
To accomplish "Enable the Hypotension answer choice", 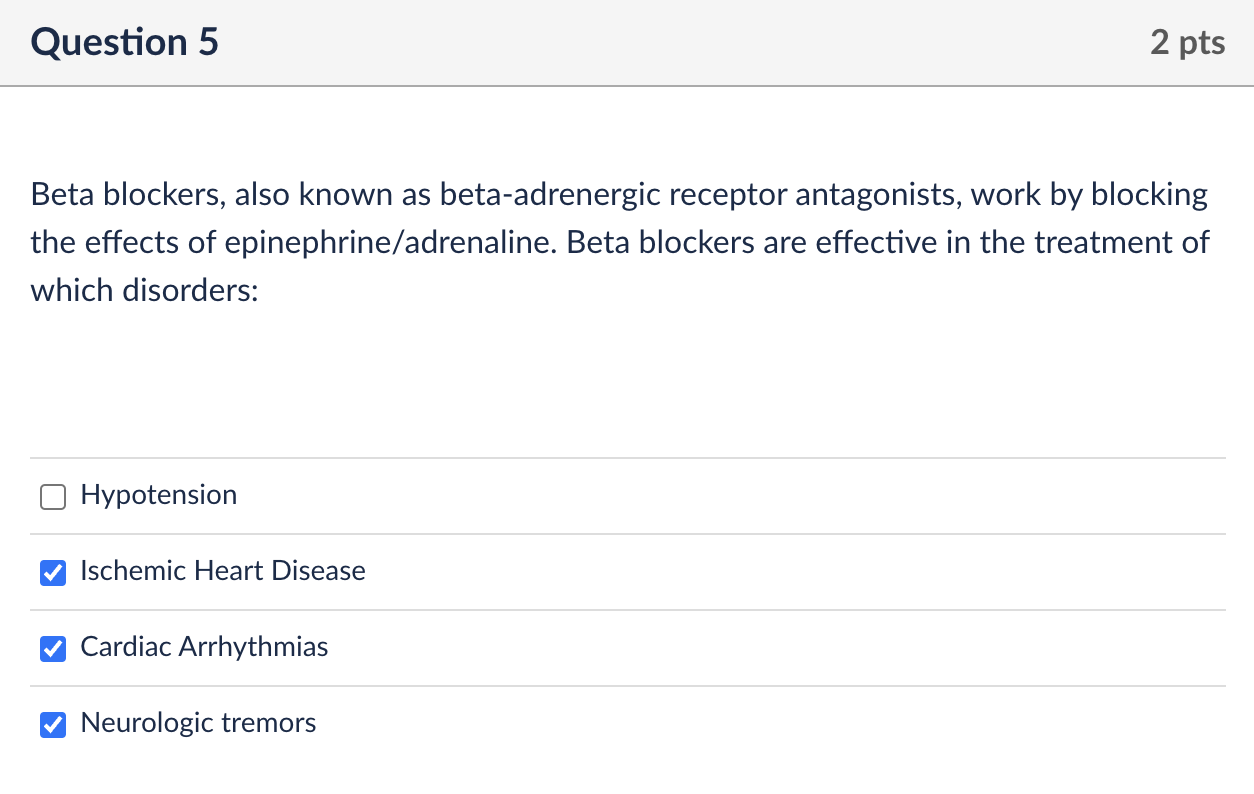I will (x=52, y=496).
